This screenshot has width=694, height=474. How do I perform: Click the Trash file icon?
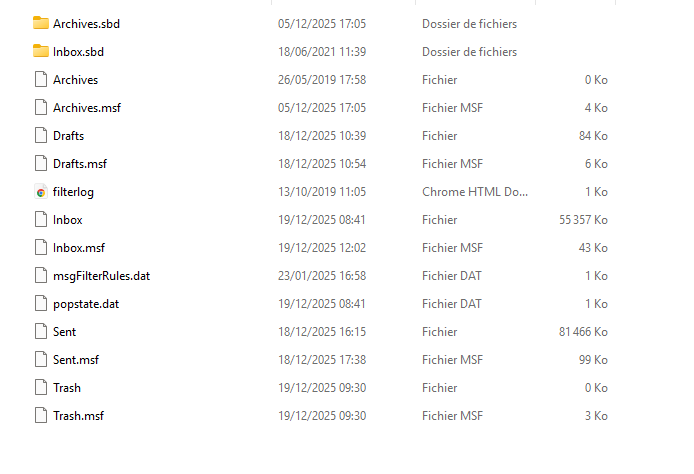(40, 387)
